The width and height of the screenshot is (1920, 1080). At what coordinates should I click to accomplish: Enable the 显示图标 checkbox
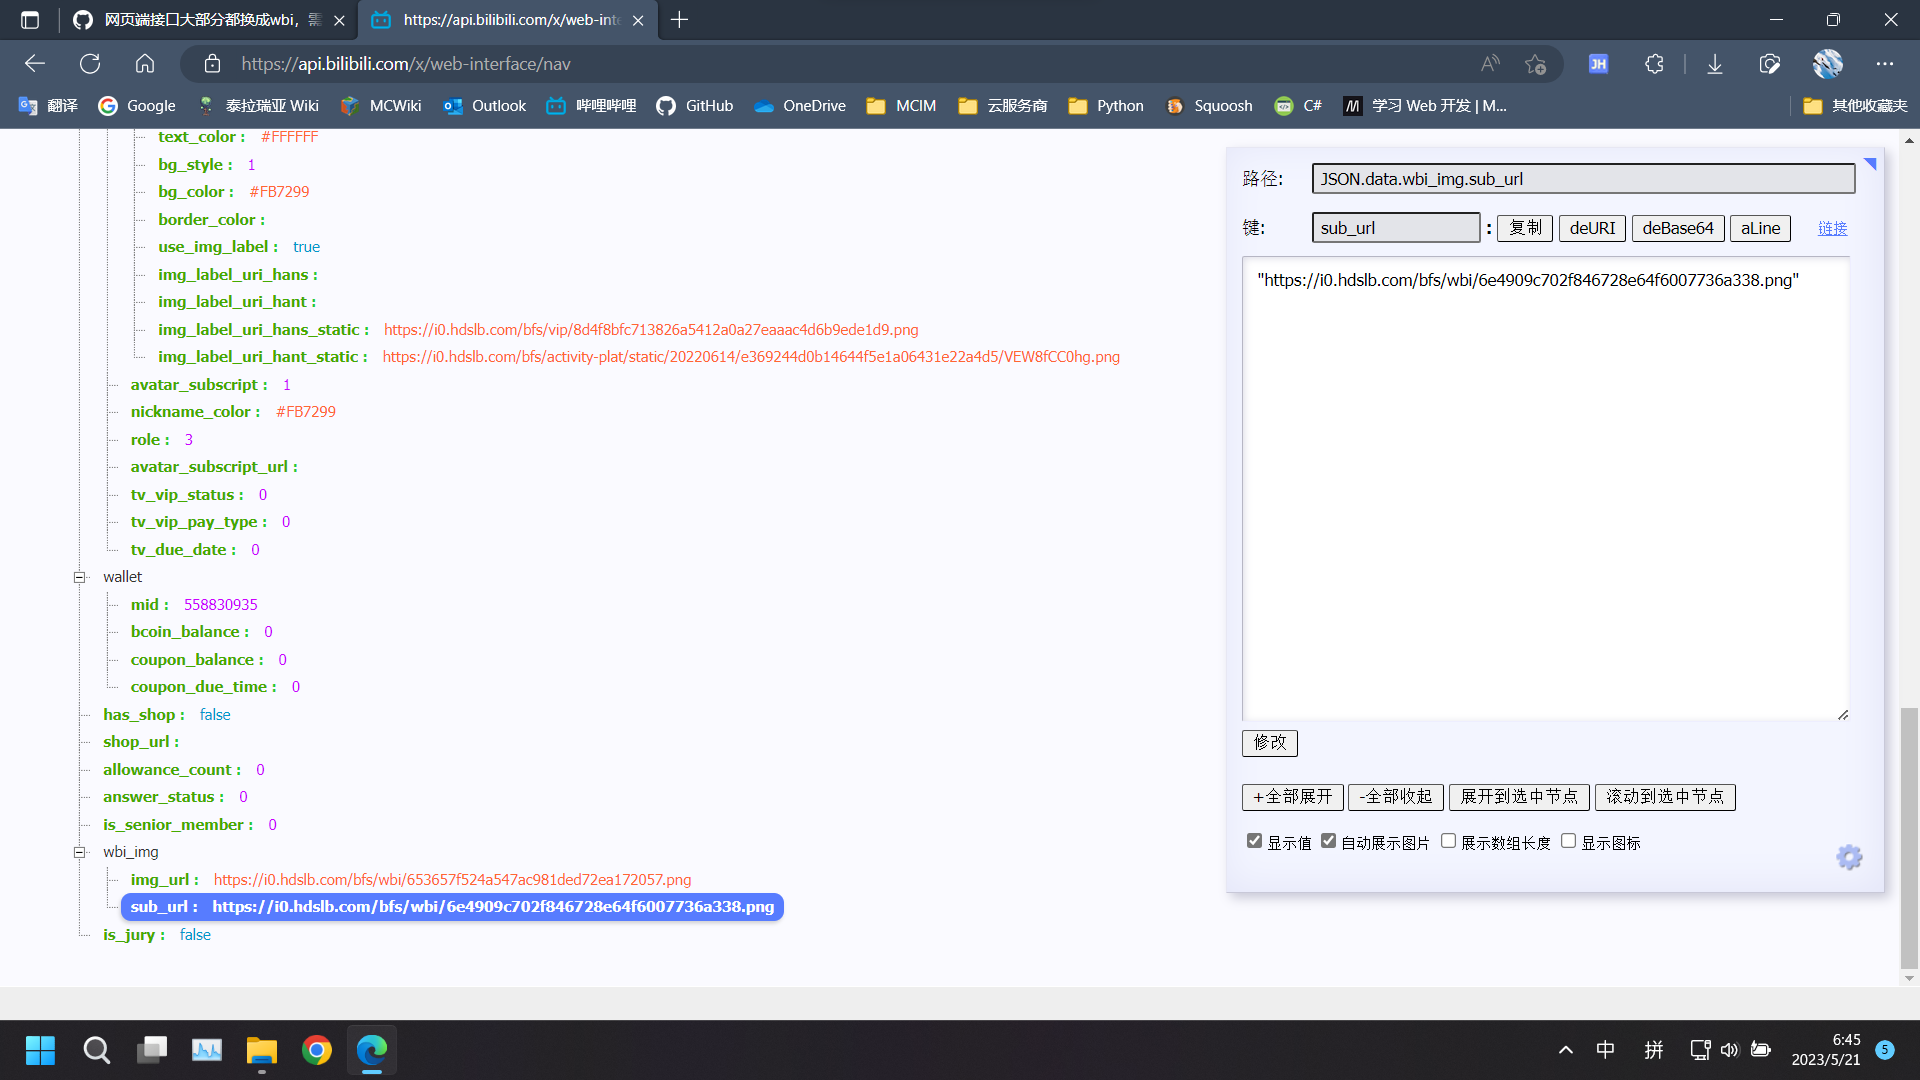[x=1568, y=841]
